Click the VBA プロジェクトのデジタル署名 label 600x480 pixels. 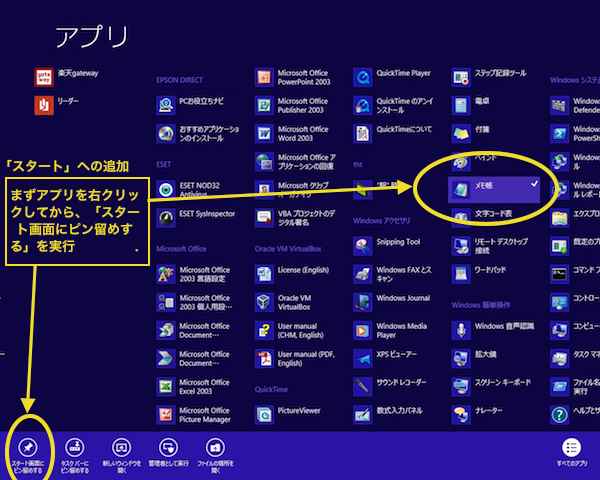pos(307,218)
